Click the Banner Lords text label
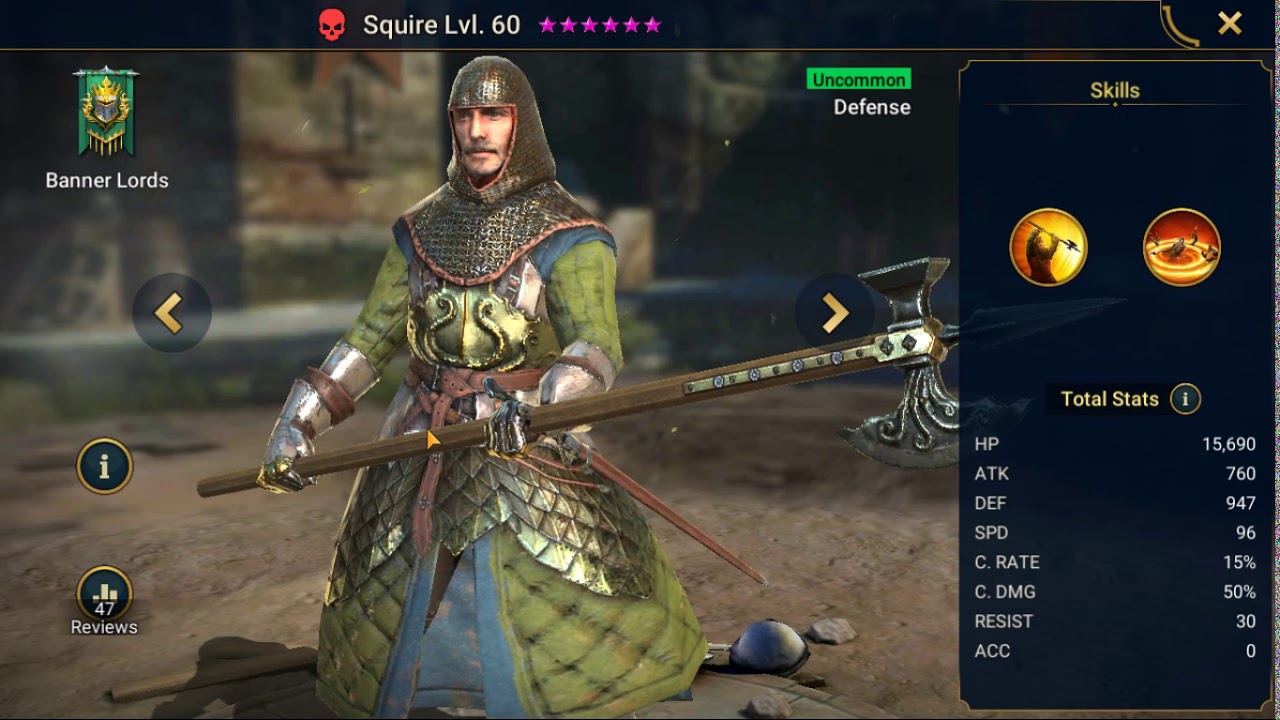 (107, 181)
